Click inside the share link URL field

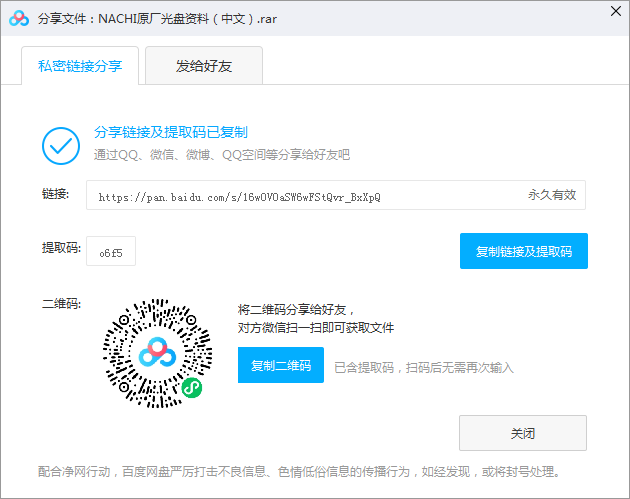point(300,196)
